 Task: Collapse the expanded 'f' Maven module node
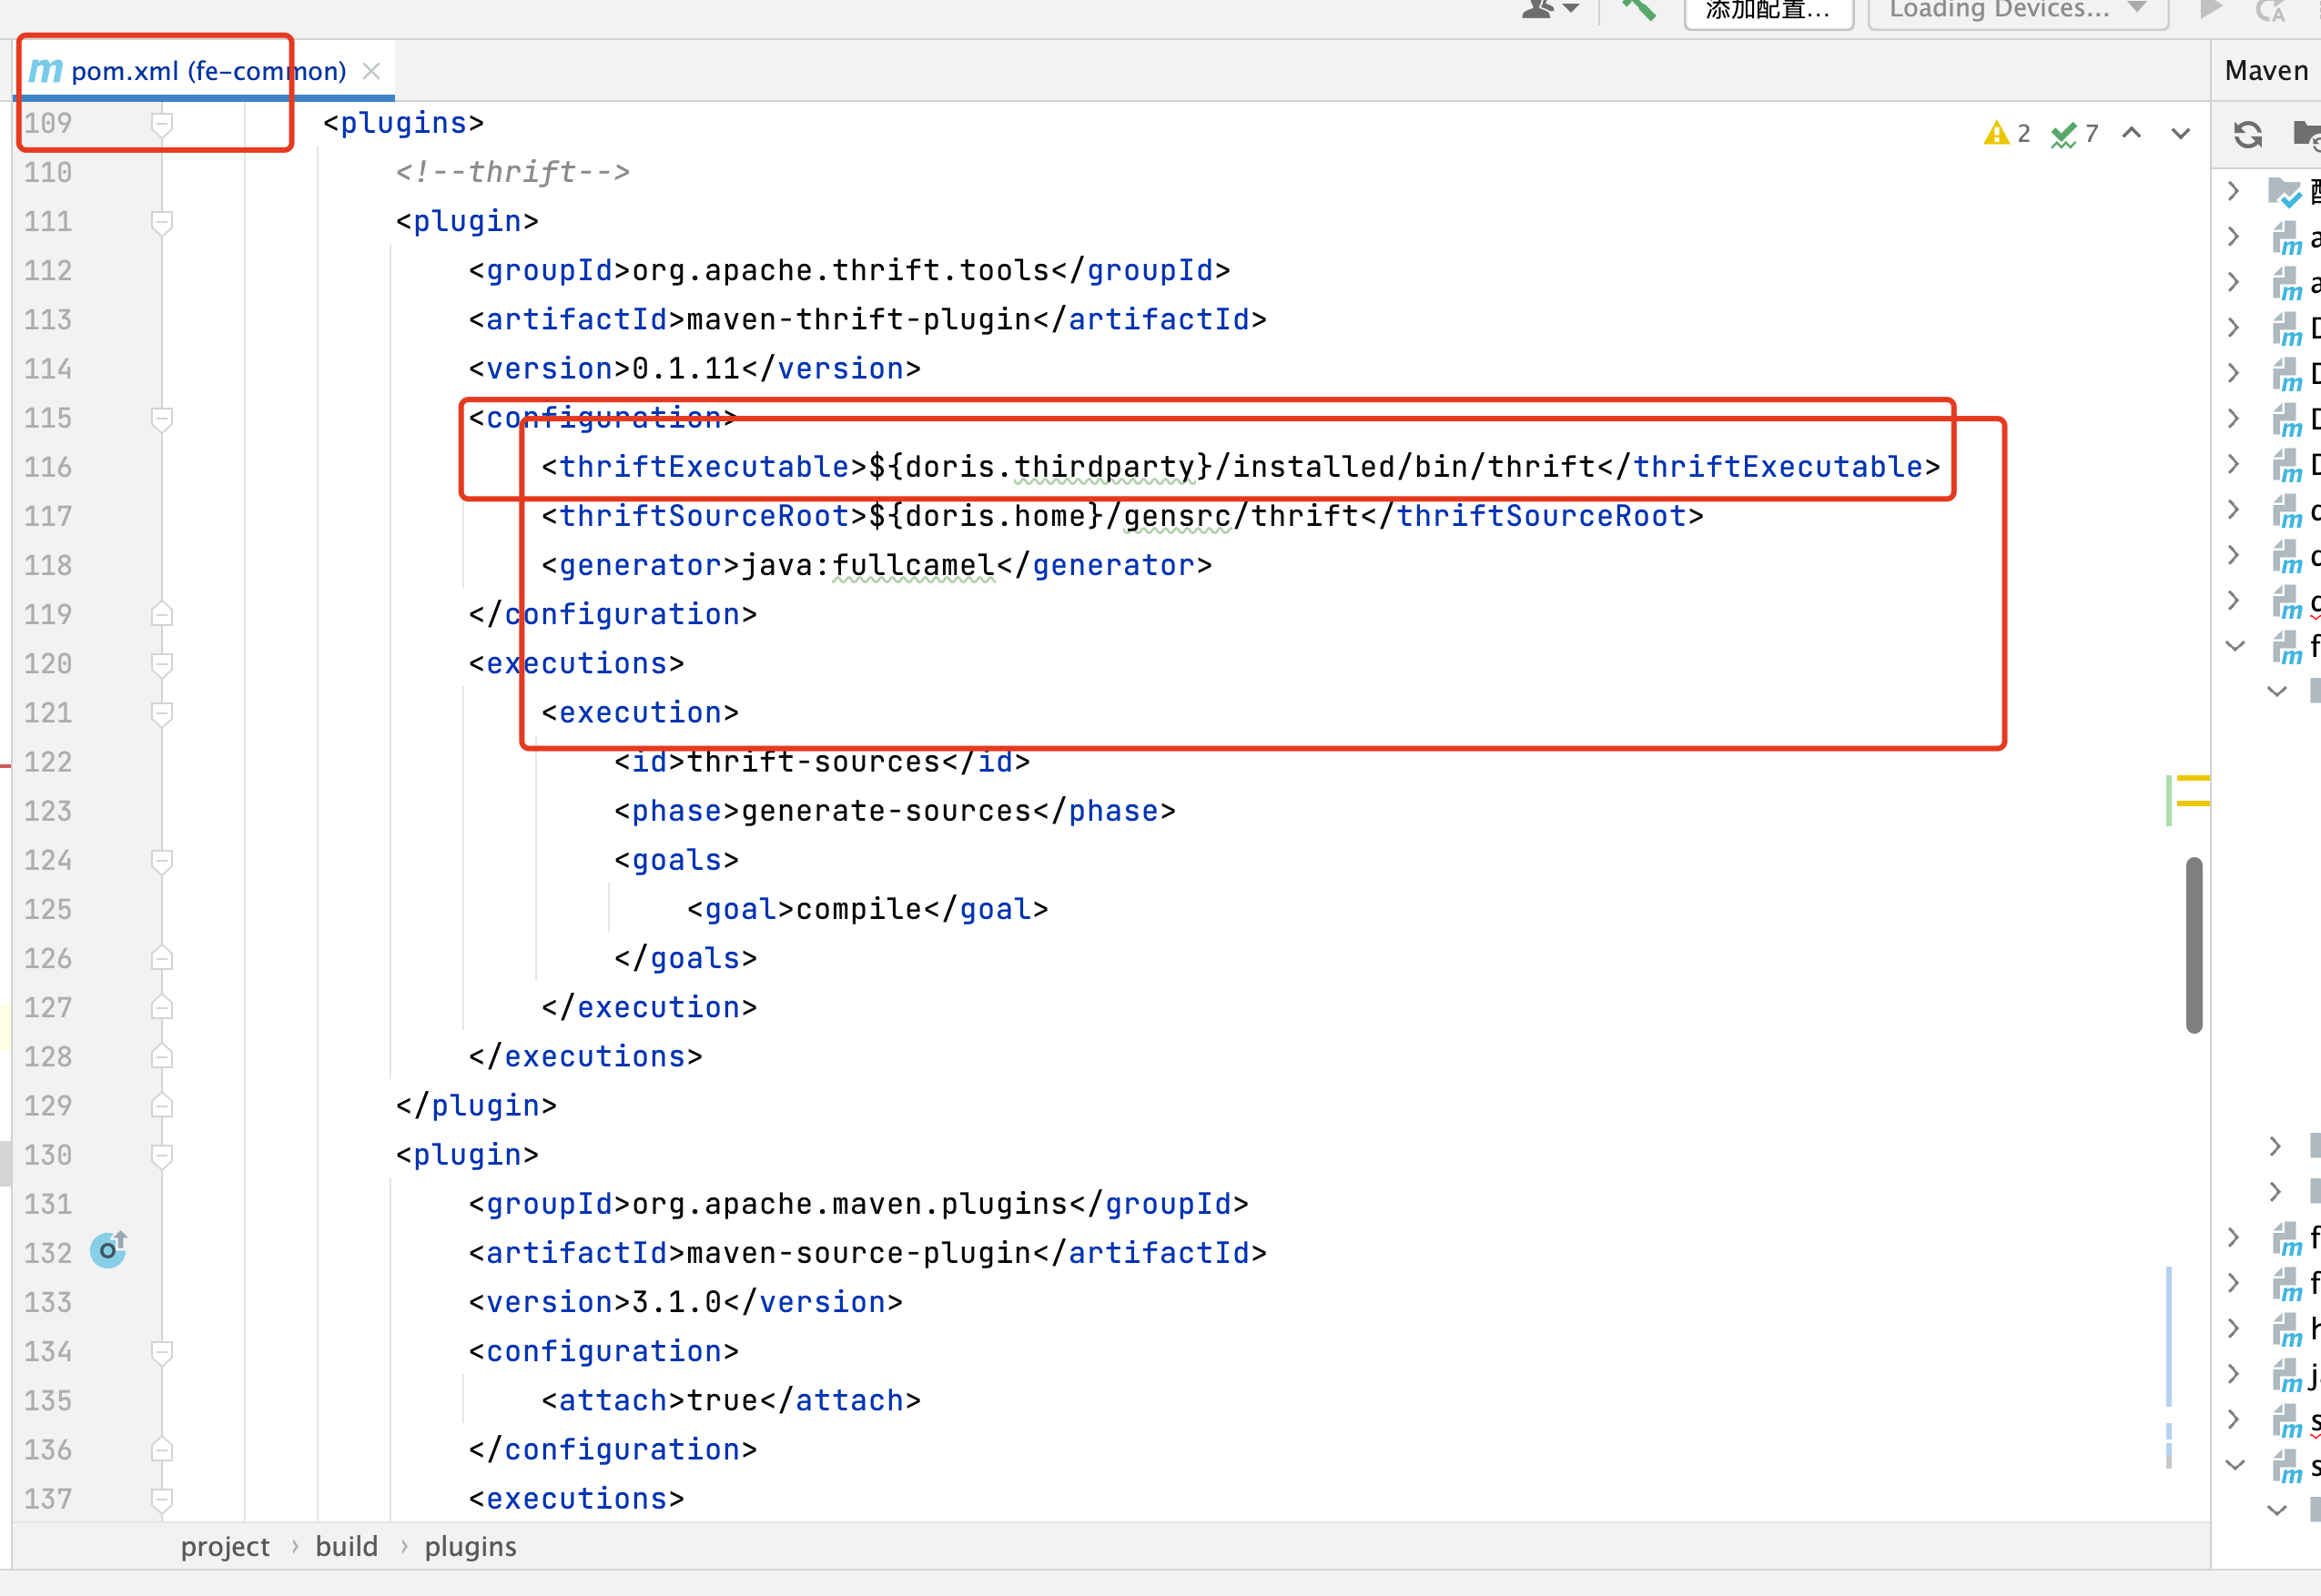point(2235,646)
